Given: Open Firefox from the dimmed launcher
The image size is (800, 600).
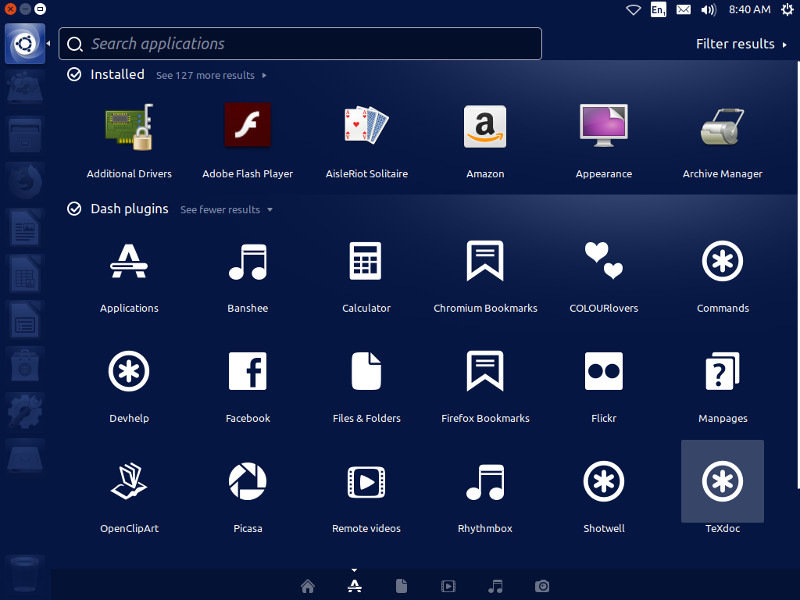Looking at the screenshot, I should click(x=24, y=182).
